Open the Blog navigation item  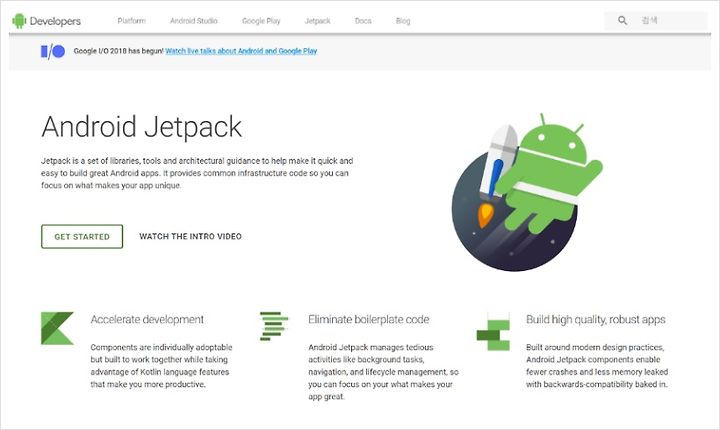tap(403, 21)
